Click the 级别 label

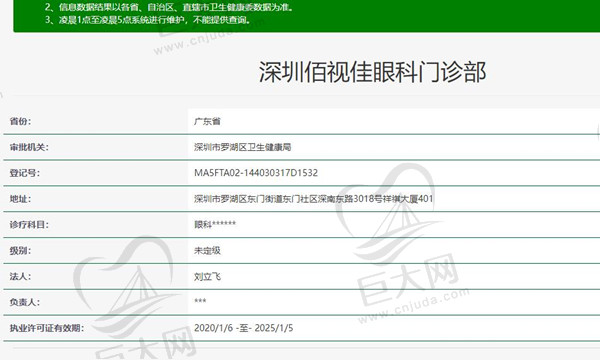(x=20, y=251)
